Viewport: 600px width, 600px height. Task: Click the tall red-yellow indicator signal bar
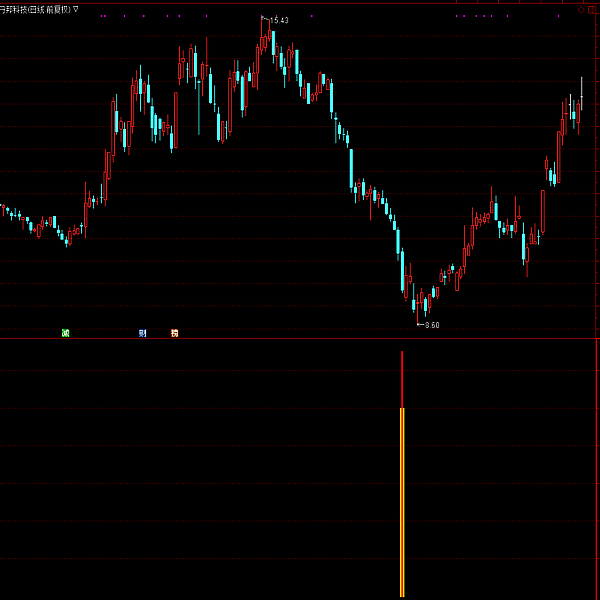coord(402,500)
